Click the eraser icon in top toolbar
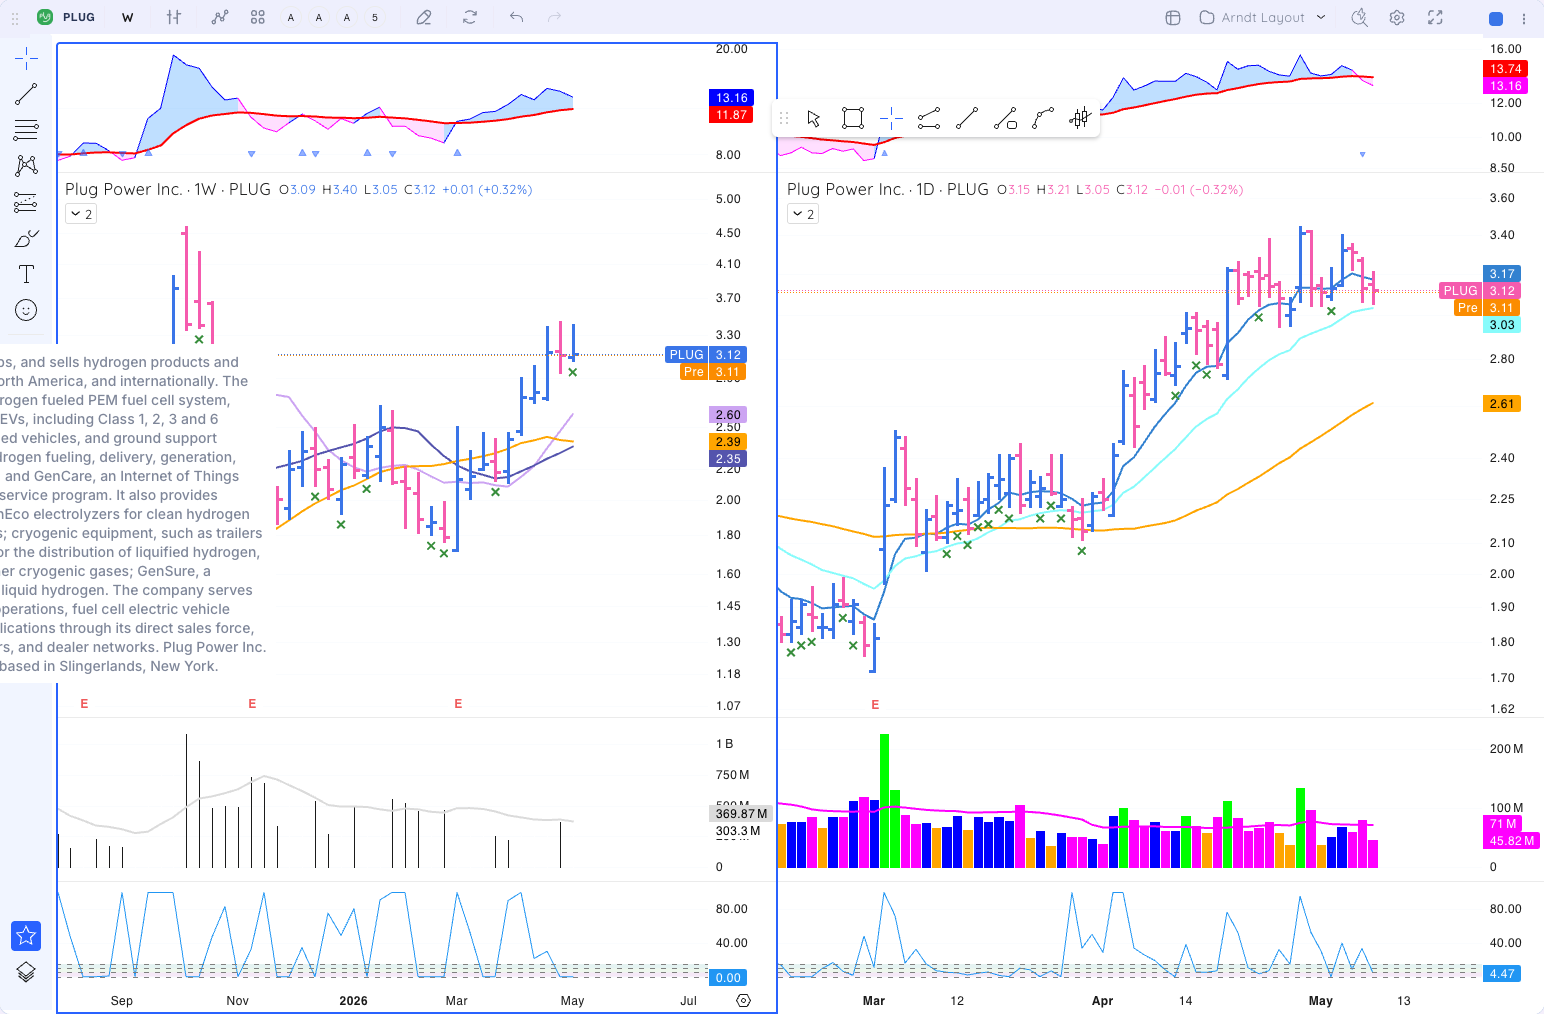The width and height of the screenshot is (1544, 1014). pyautogui.click(x=424, y=17)
